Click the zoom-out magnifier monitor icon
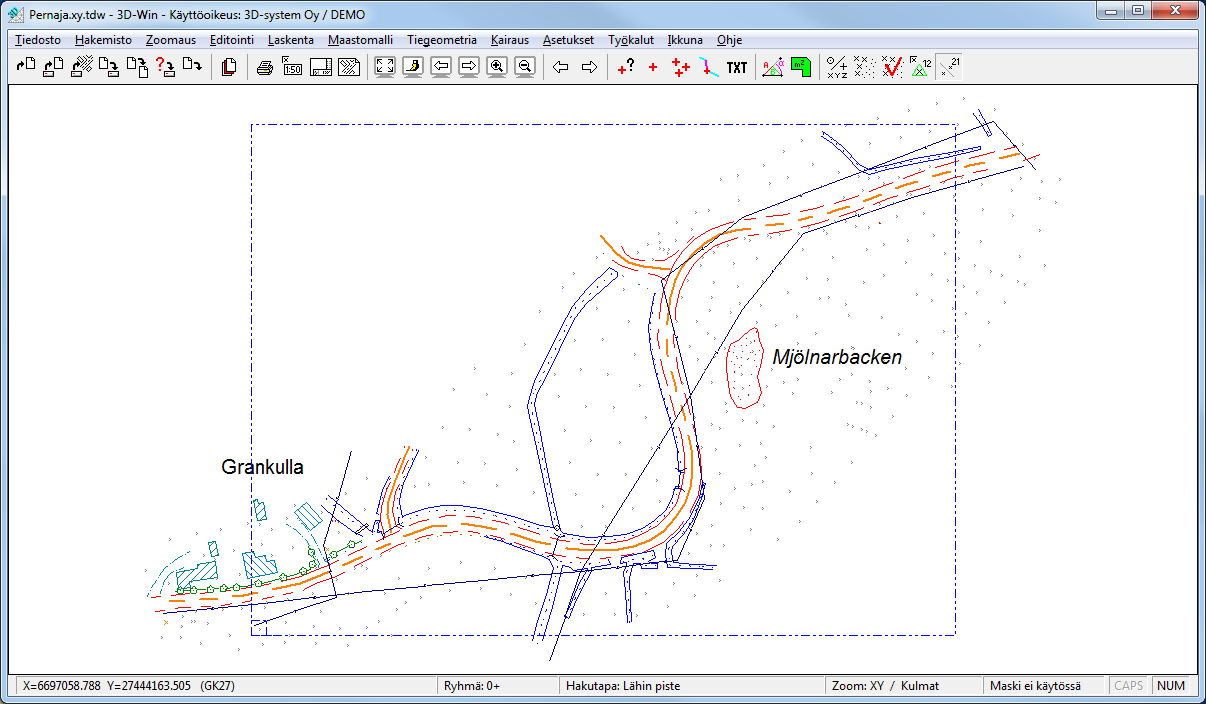1206x704 pixels. click(x=525, y=68)
